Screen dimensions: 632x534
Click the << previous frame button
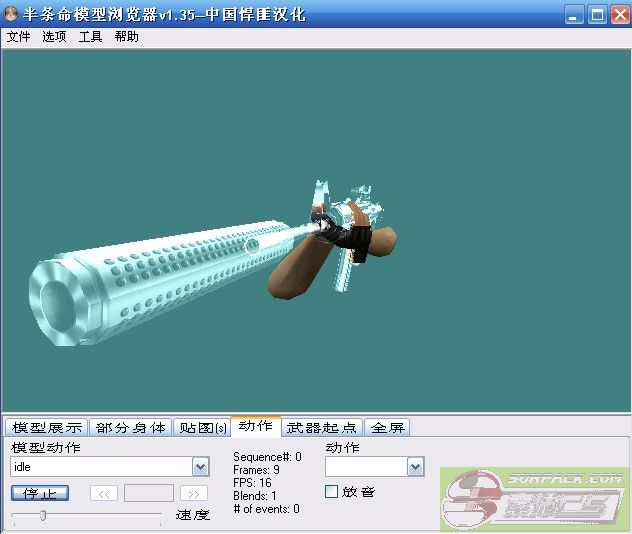[104, 493]
